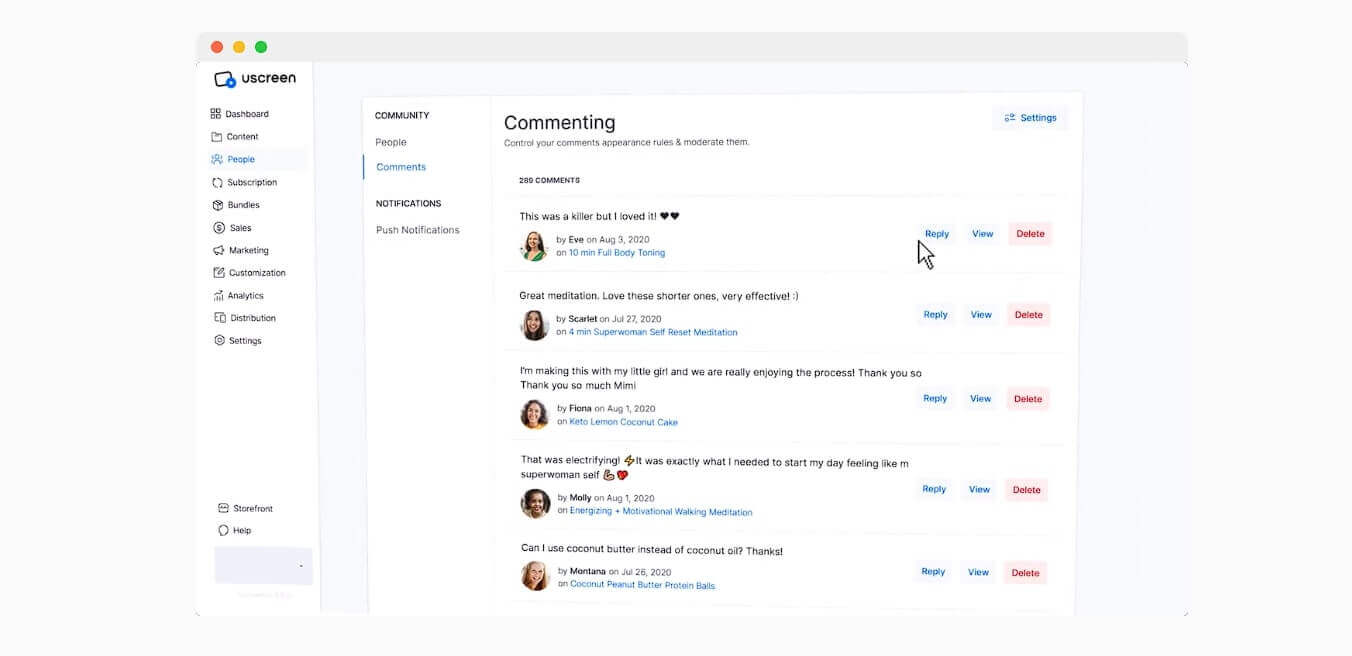Screen dimensions: 1352x656
Task: Click the uscreen logo
Action: point(253,77)
